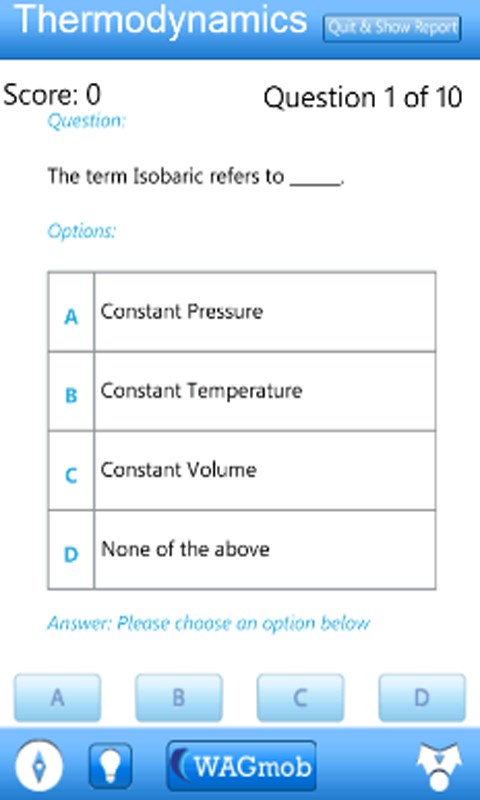Viewport: 480px width, 800px height.
Task: Select the Constant Volume option text
Action: [179, 470]
